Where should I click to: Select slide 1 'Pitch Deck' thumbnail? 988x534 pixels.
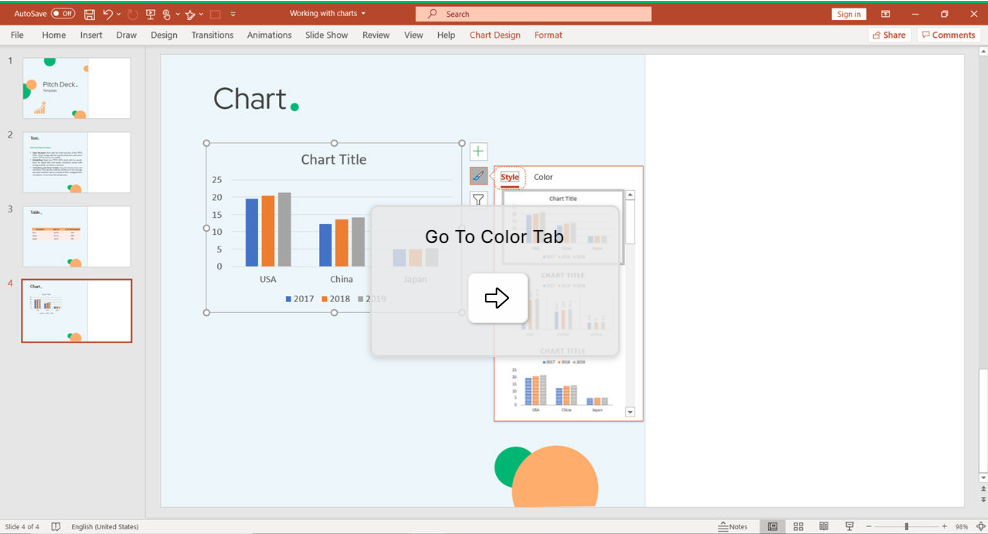click(77, 88)
